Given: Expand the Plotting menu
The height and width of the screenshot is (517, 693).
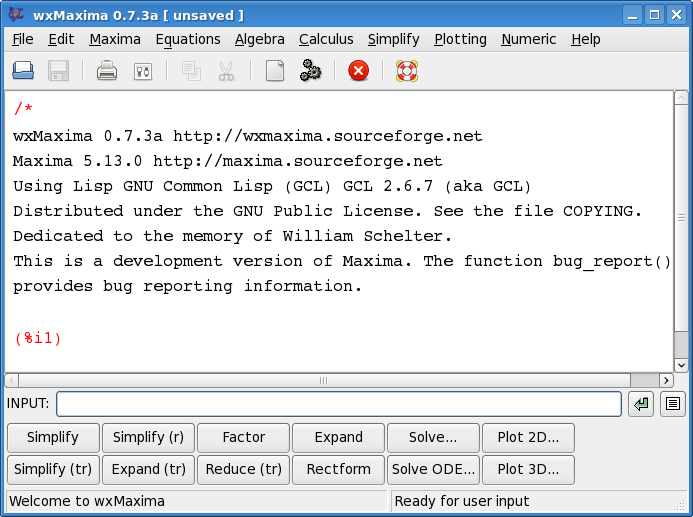Looking at the screenshot, I should tap(460, 39).
